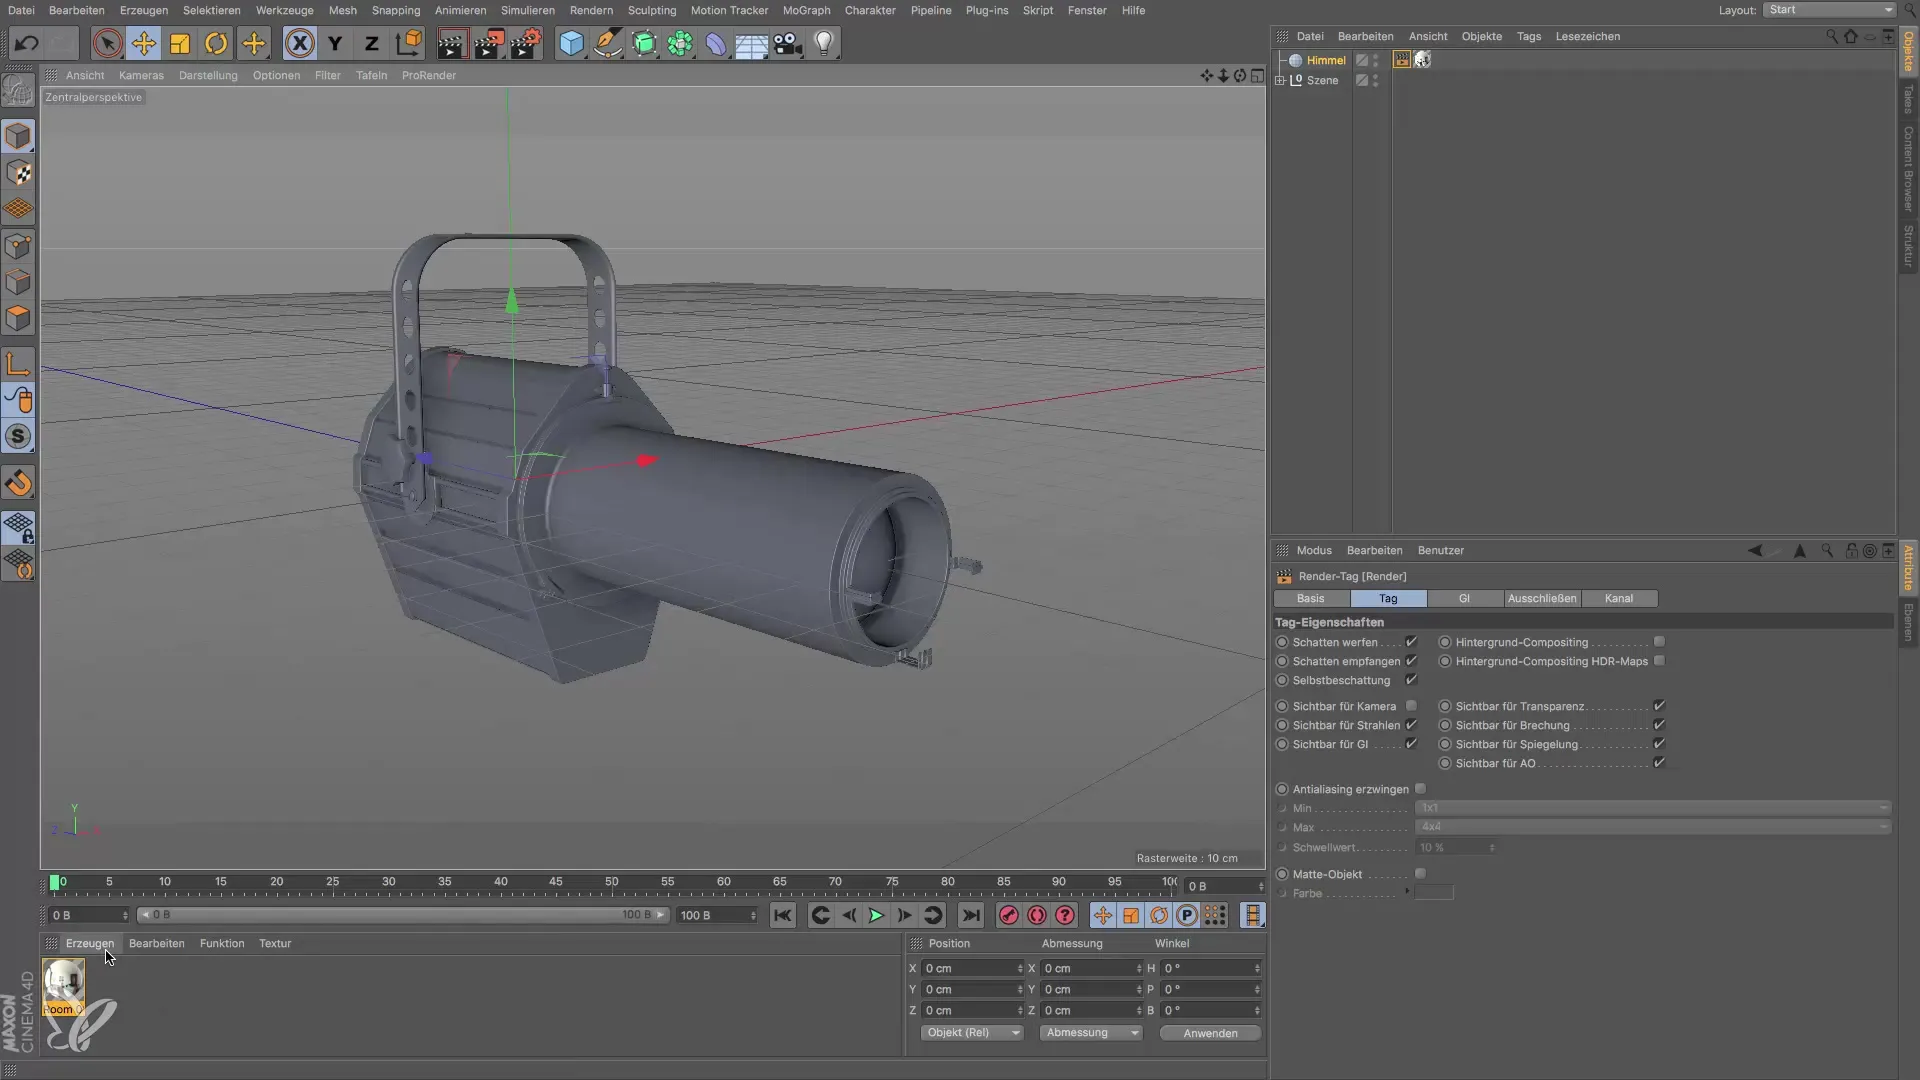Click the record keyframe button
Viewport: 1920px width, 1080px height.
click(1009, 915)
